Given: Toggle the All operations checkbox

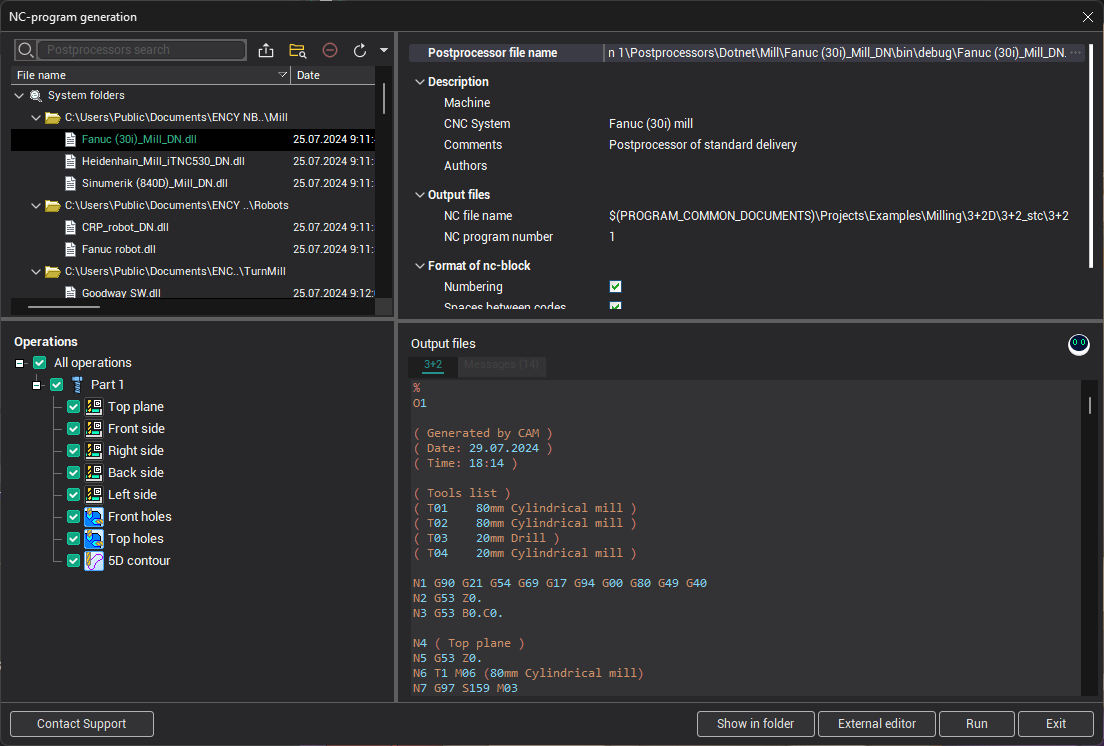Looking at the screenshot, I should [x=40, y=363].
